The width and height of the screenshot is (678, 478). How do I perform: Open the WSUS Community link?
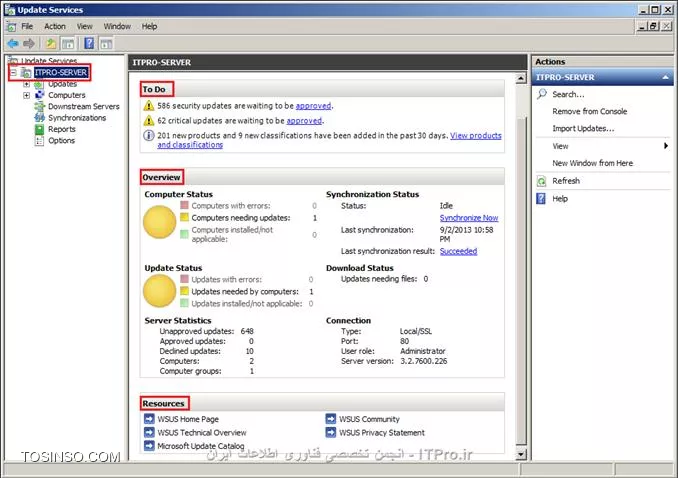(x=369, y=419)
